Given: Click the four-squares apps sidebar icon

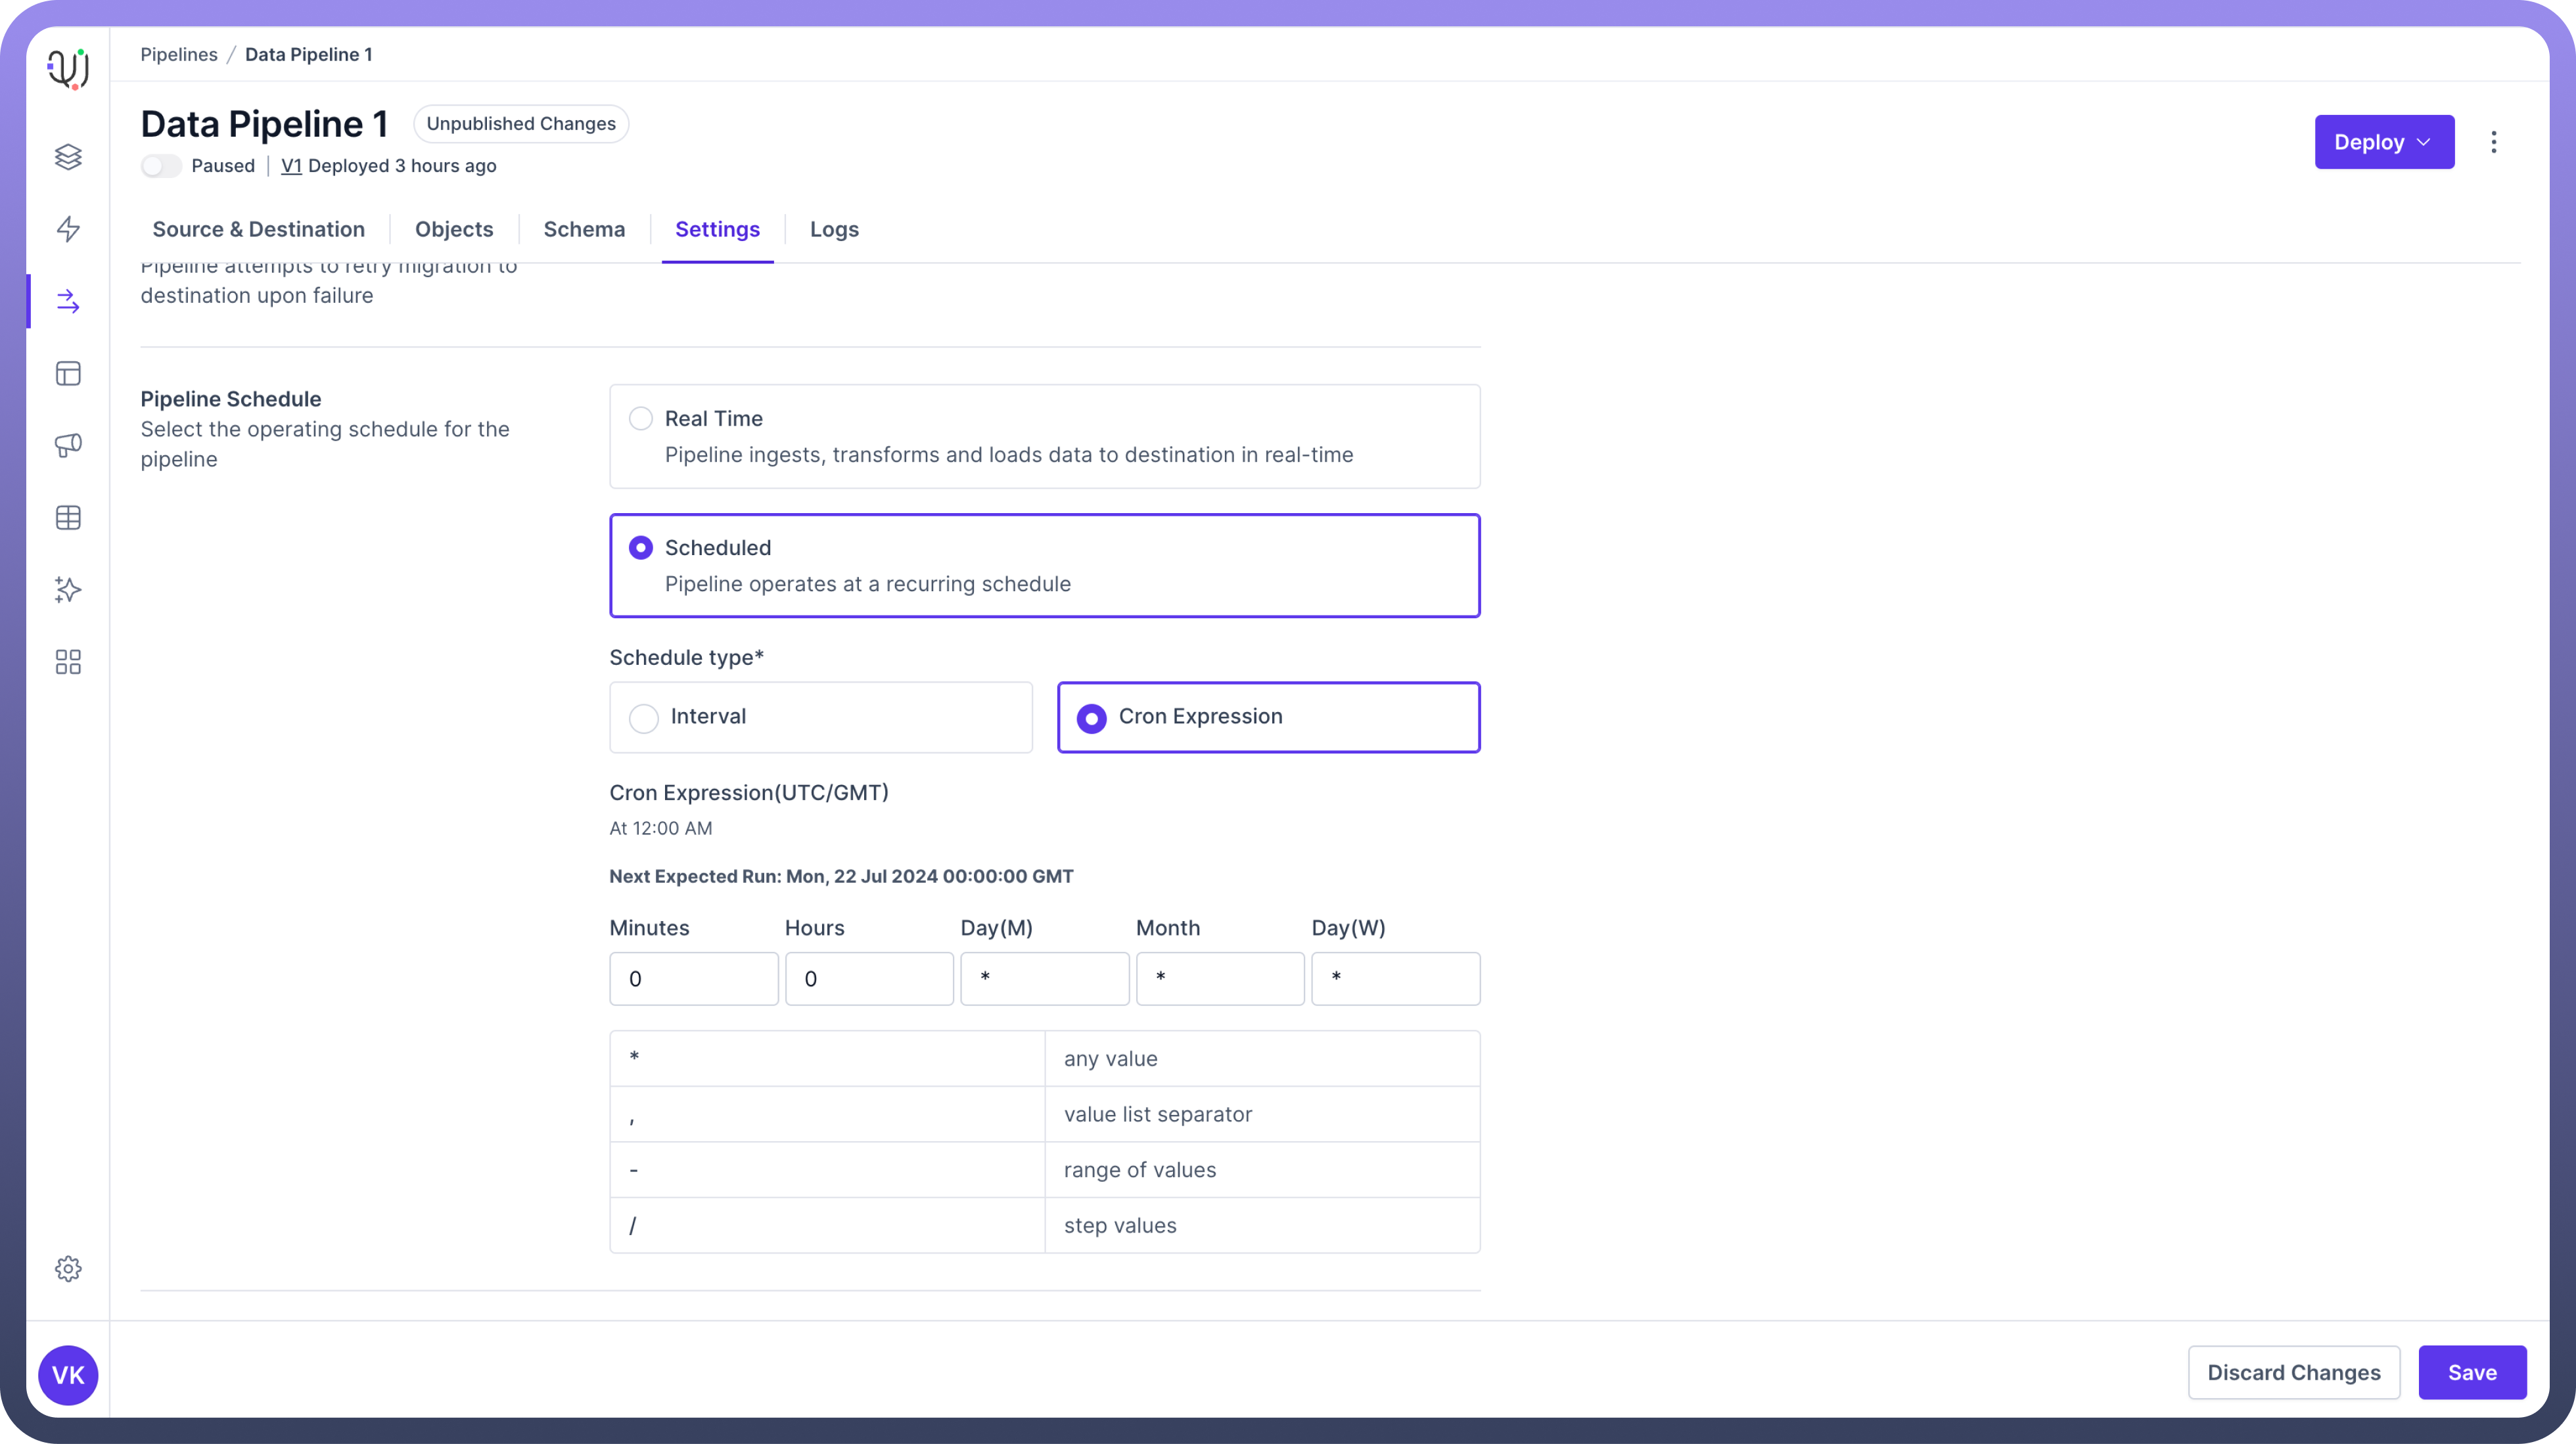Looking at the screenshot, I should tap(68, 661).
